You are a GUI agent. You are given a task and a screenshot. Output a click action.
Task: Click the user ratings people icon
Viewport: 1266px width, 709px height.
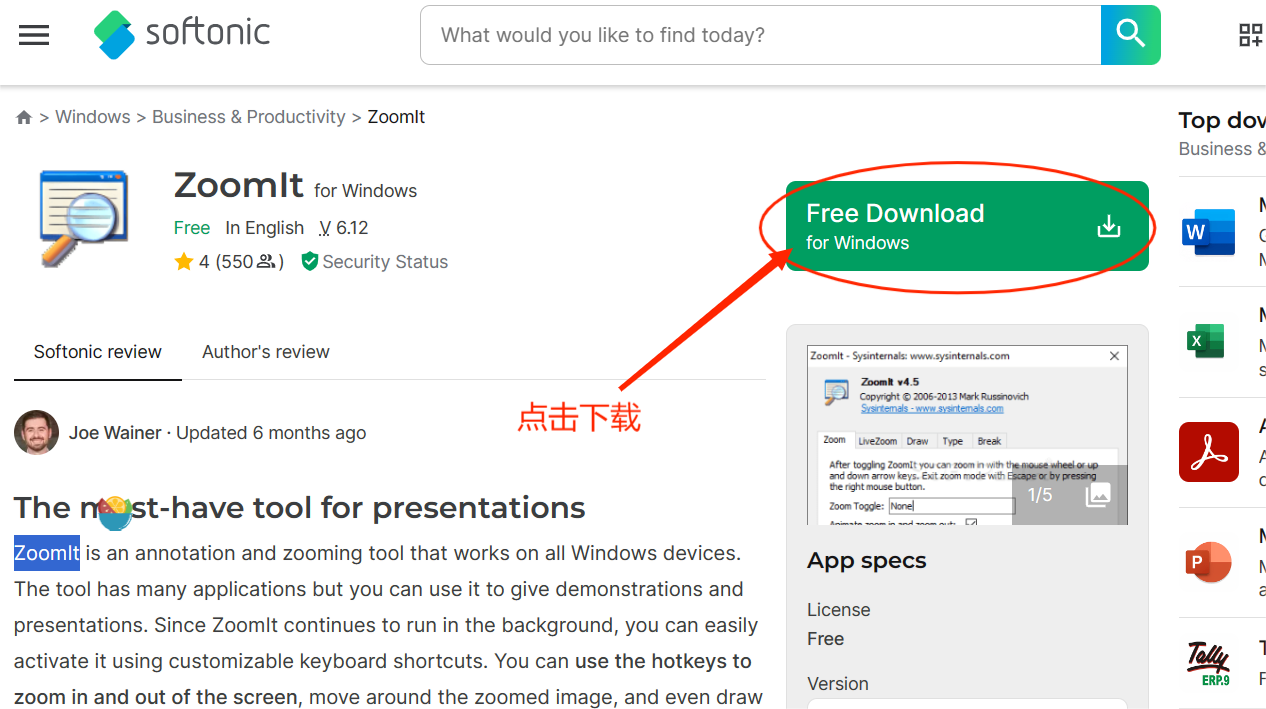[x=266, y=262]
